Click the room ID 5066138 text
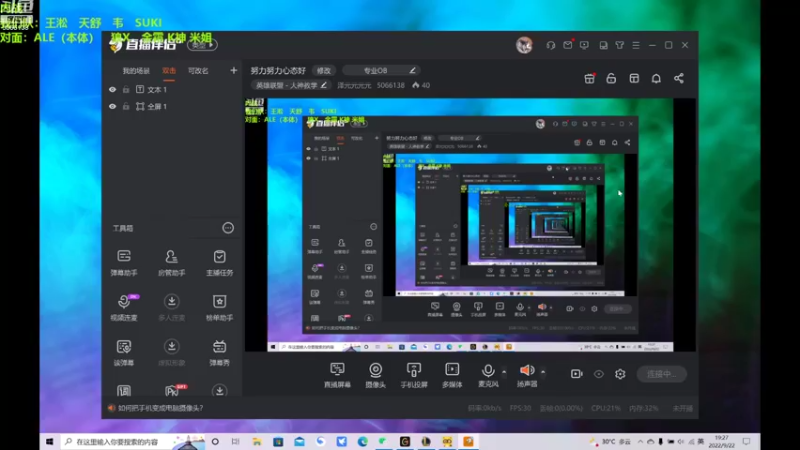This screenshot has height=450, width=800. 390,85
